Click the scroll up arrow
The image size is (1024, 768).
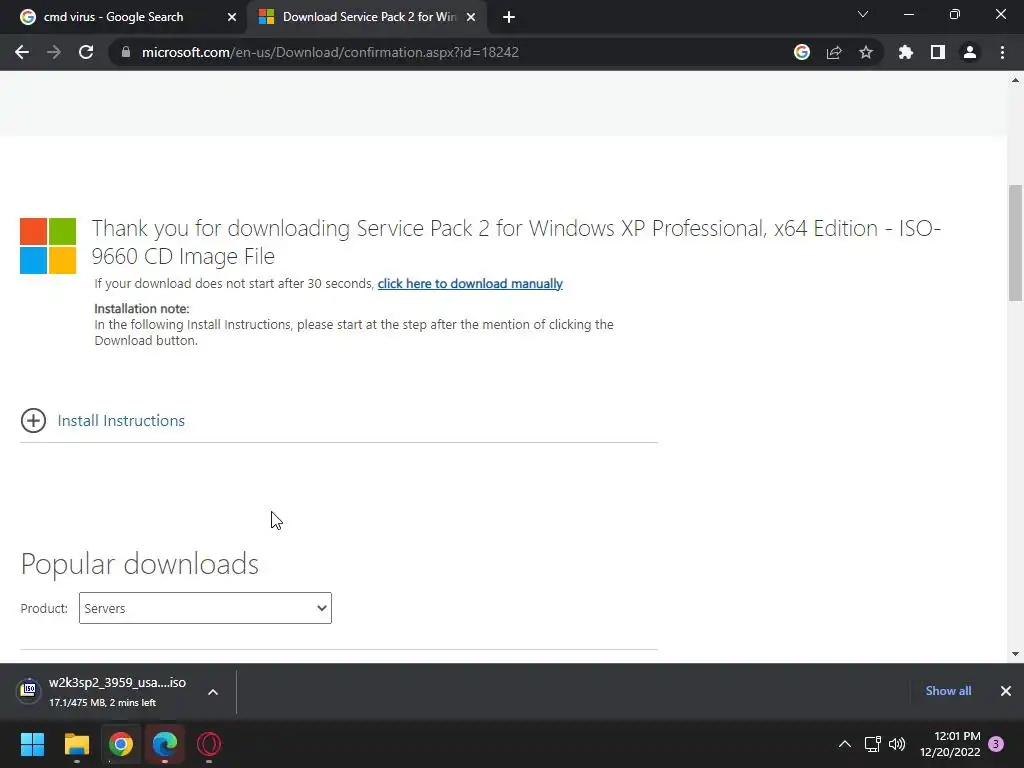point(1015,80)
